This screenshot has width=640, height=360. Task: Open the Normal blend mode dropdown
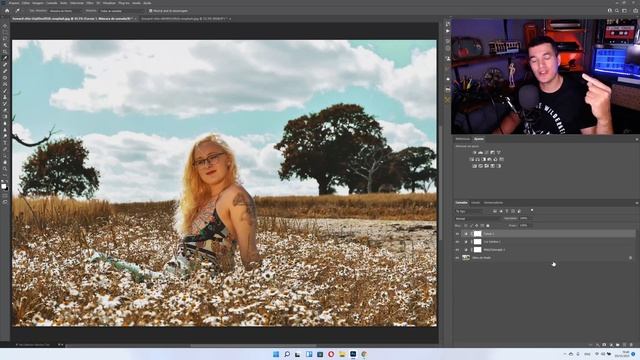tap(478, 219)
